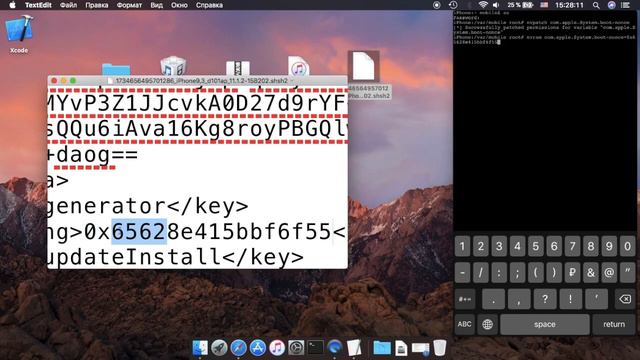Click the line containing sQQu6iAva16Kg8
The height and width of the screenshot is (360, 640).
(198, 129)
